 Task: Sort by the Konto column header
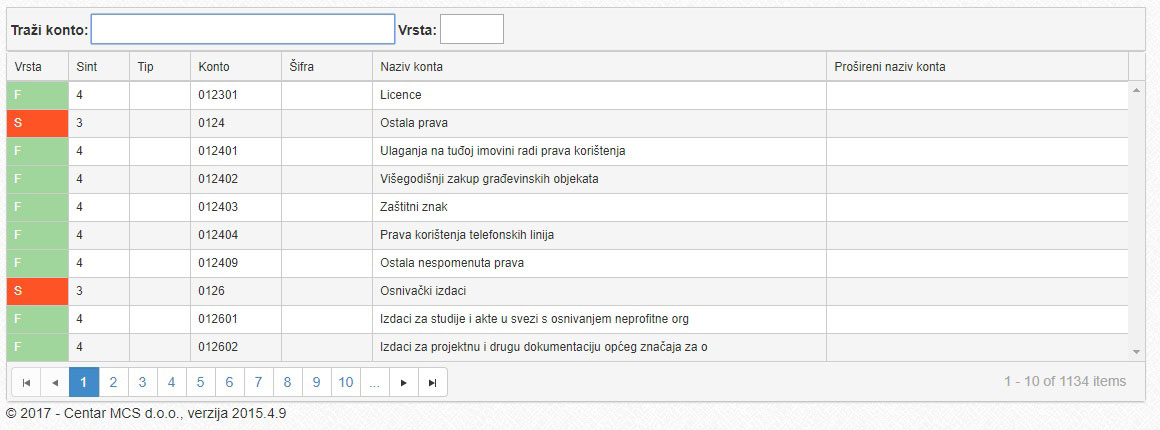click(x=236, y=67)
